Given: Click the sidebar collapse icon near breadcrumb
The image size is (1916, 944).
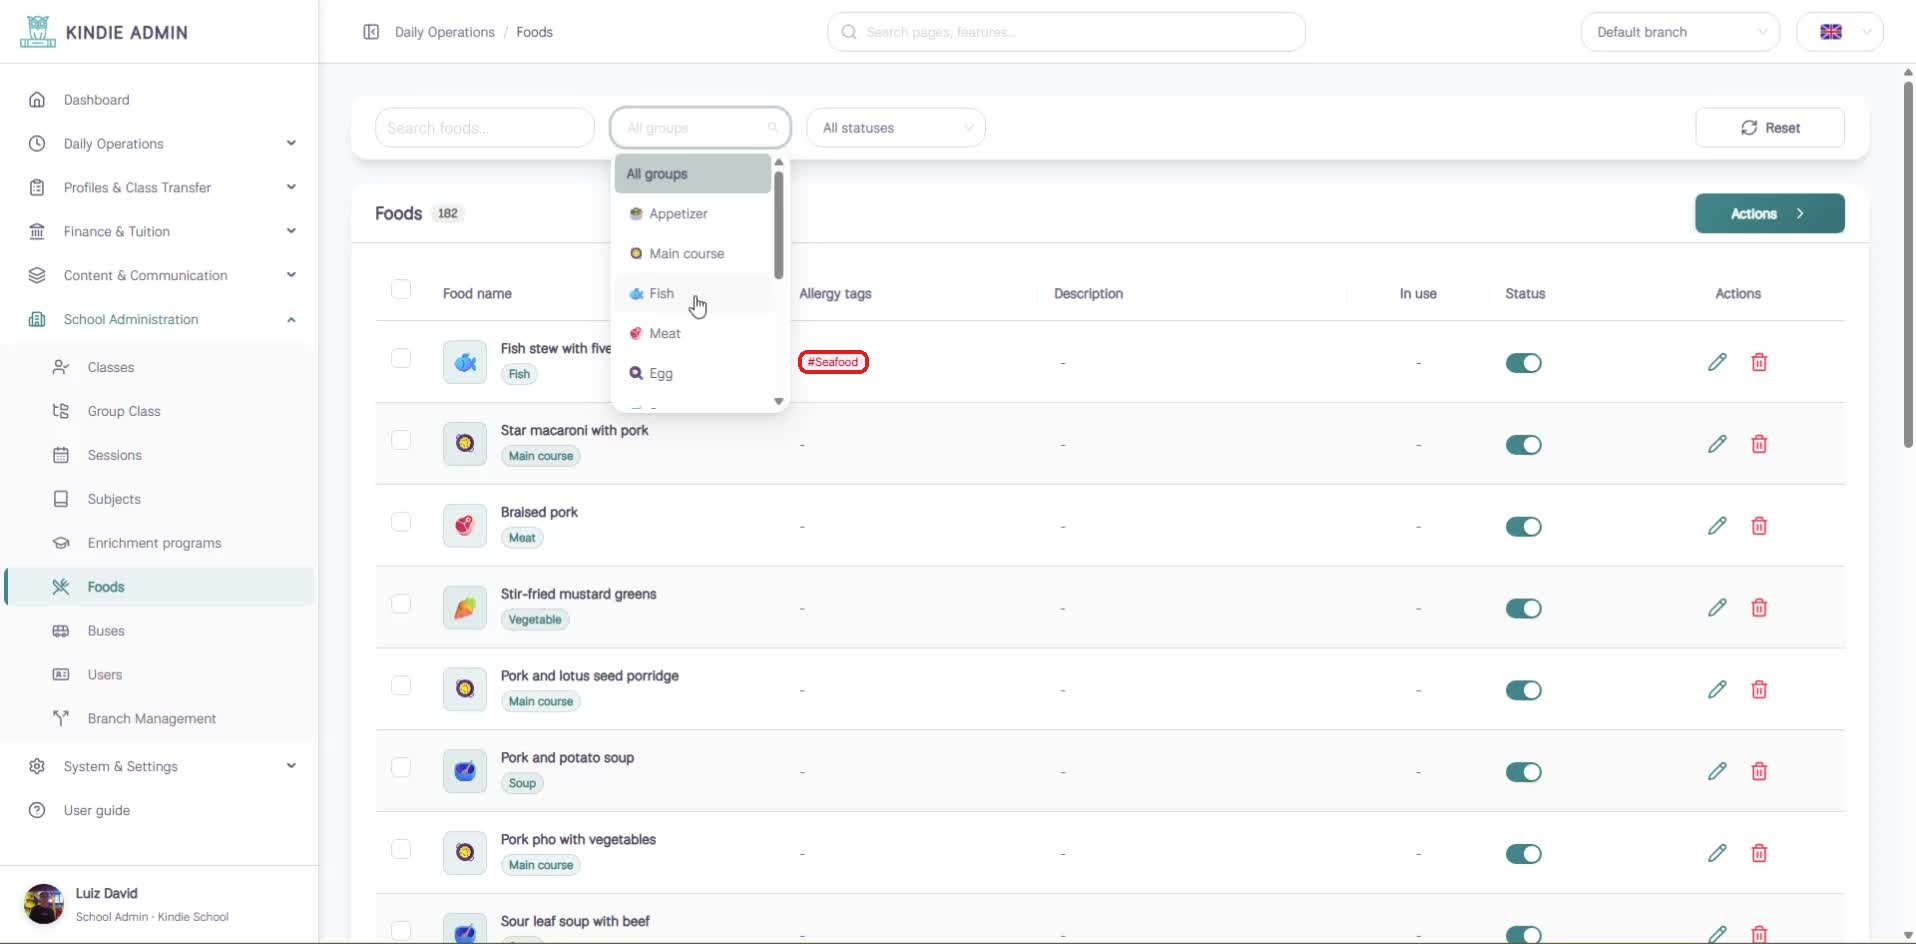Looking at the screenshot, I should point(371,32).
